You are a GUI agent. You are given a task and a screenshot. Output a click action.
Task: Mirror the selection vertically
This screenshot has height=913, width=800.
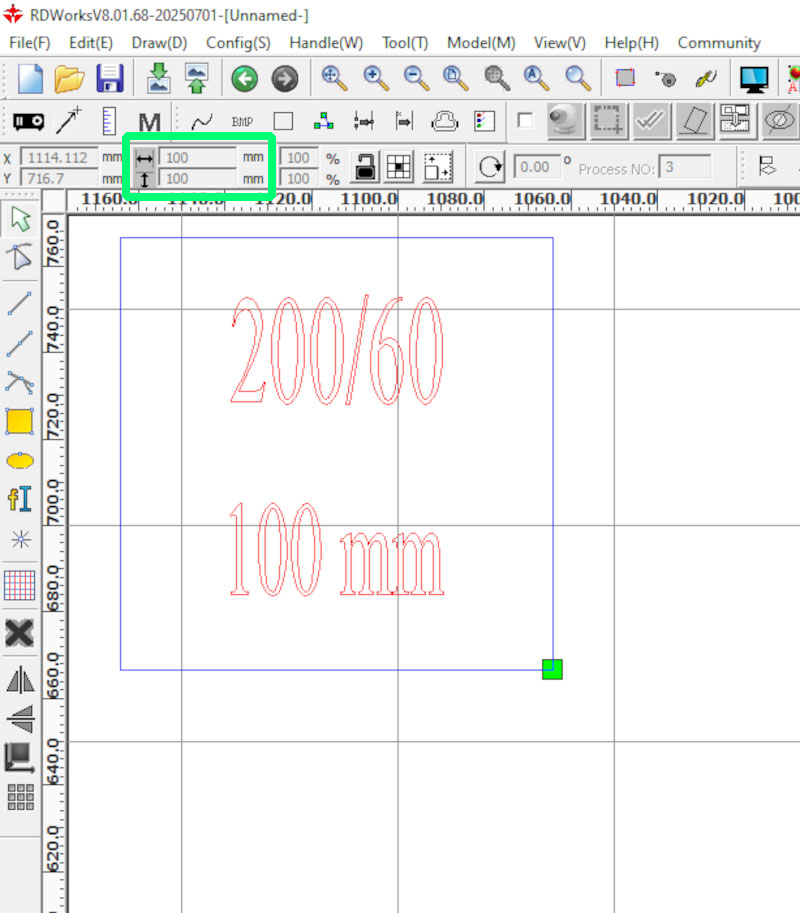[x=21, y=718]
